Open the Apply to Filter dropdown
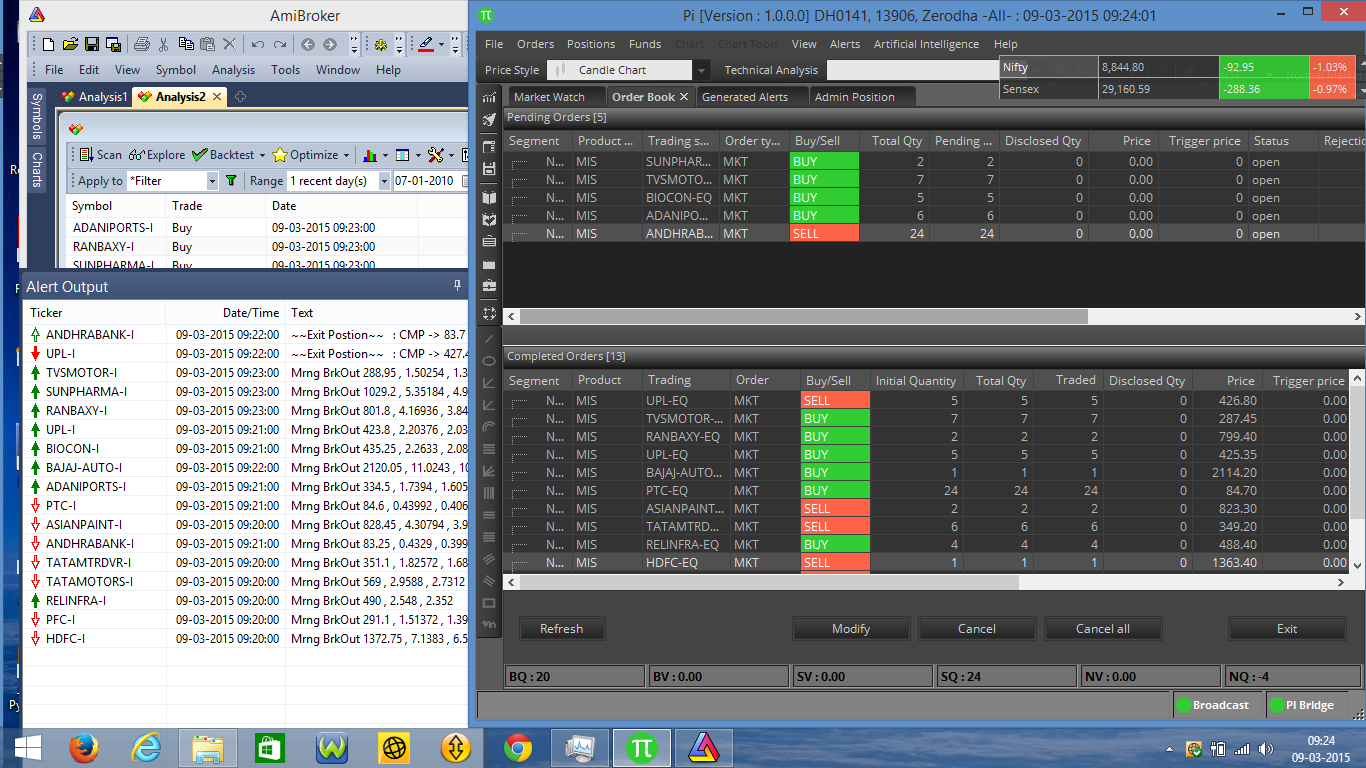Viewport: 1366px width, 768px height. 212,181
